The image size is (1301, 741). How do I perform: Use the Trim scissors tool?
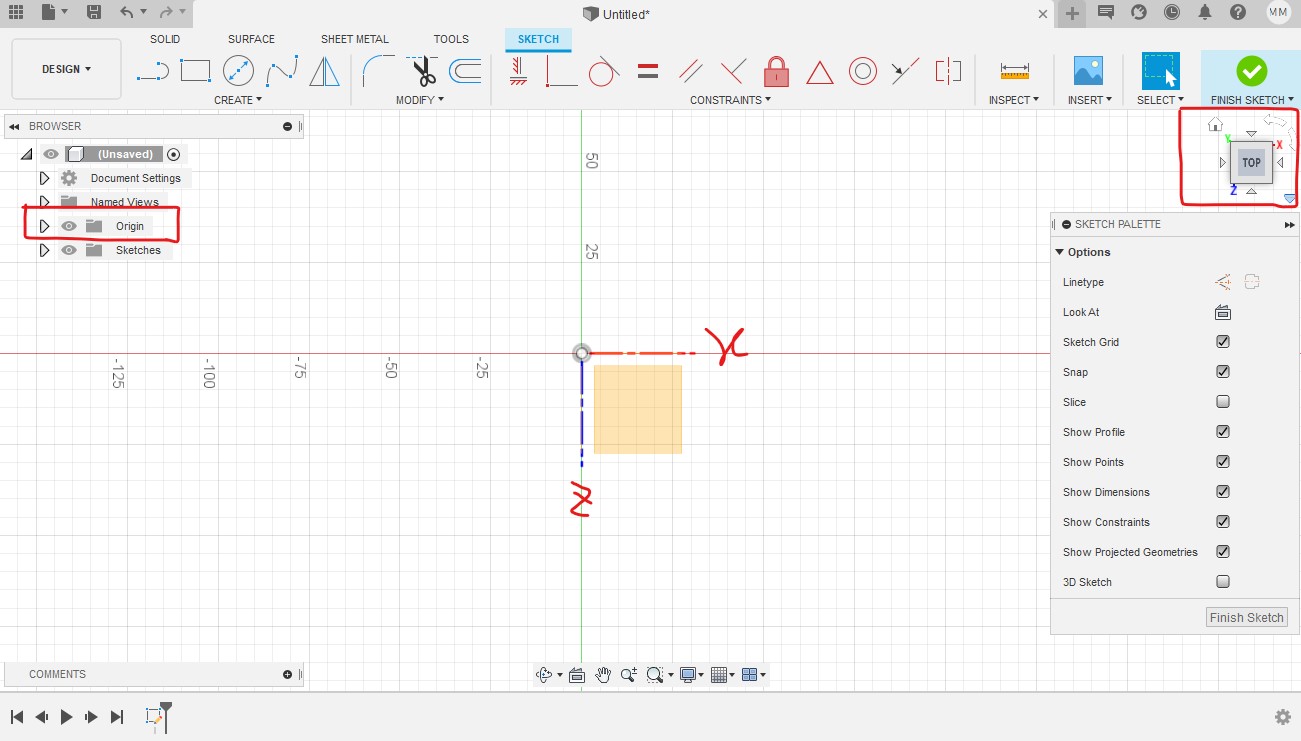tap(423, 71)
